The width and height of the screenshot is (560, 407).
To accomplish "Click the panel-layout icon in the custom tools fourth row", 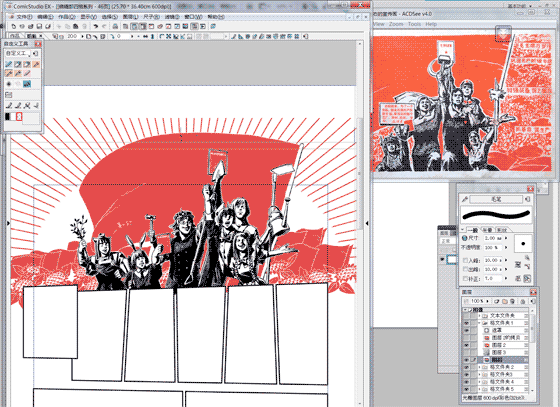I will [x=9, y=95].
